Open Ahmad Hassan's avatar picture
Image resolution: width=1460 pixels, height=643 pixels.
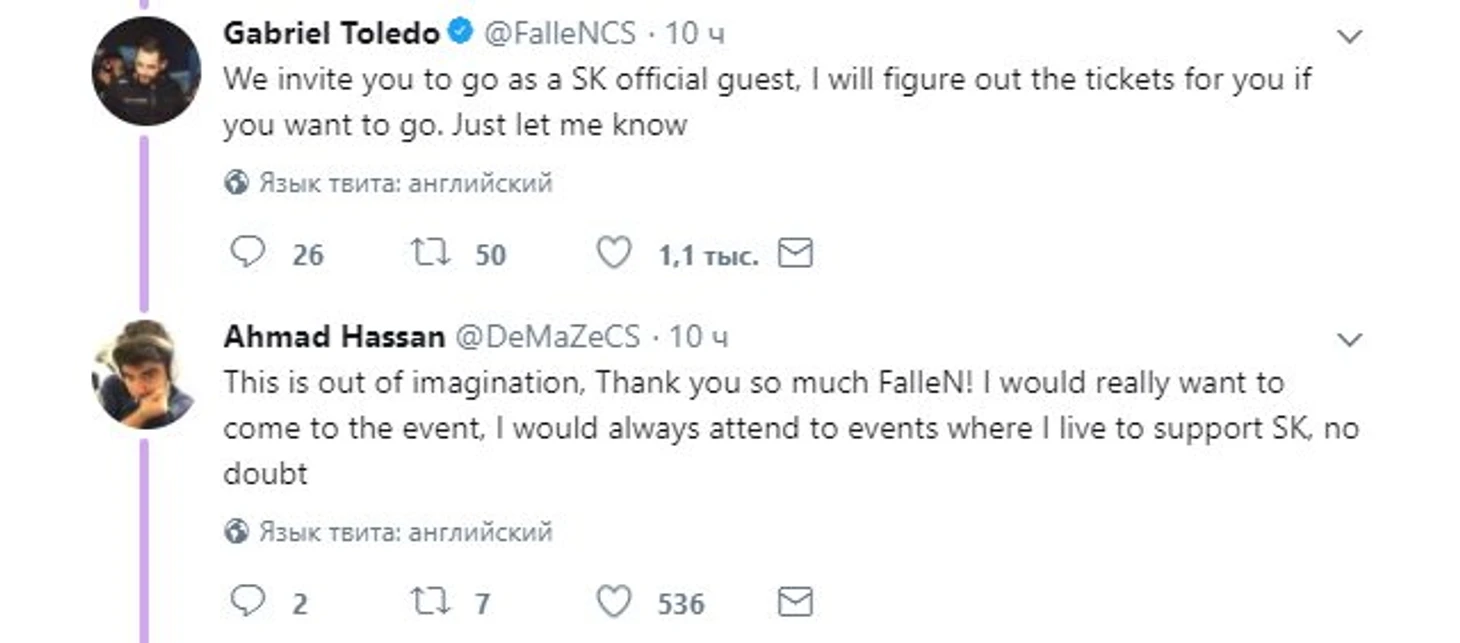click(142, 374)
